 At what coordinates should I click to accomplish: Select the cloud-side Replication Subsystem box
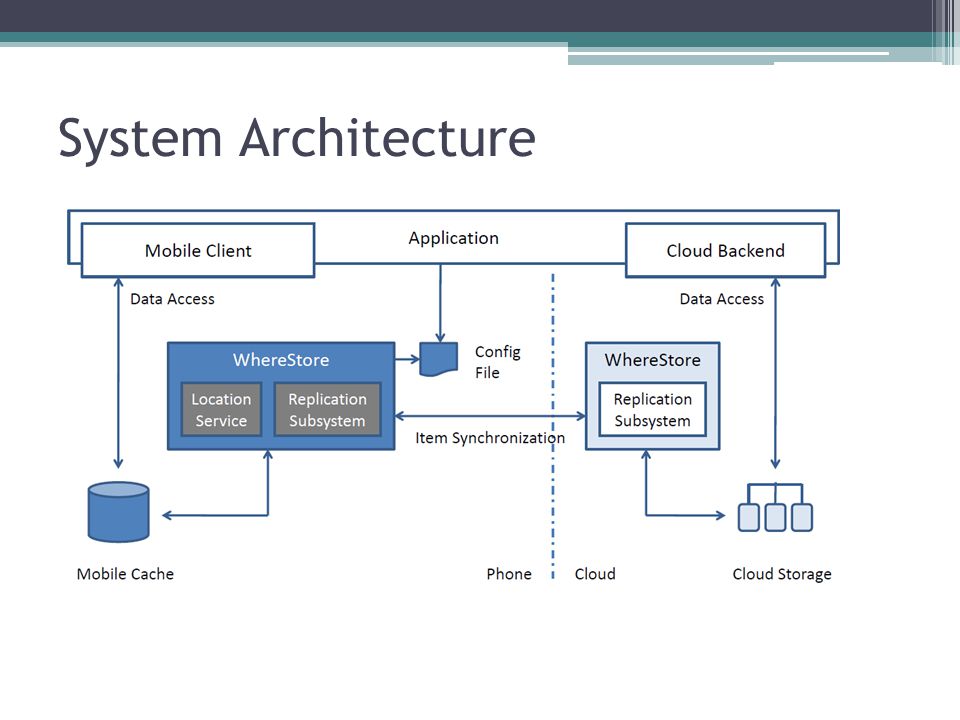653,410
